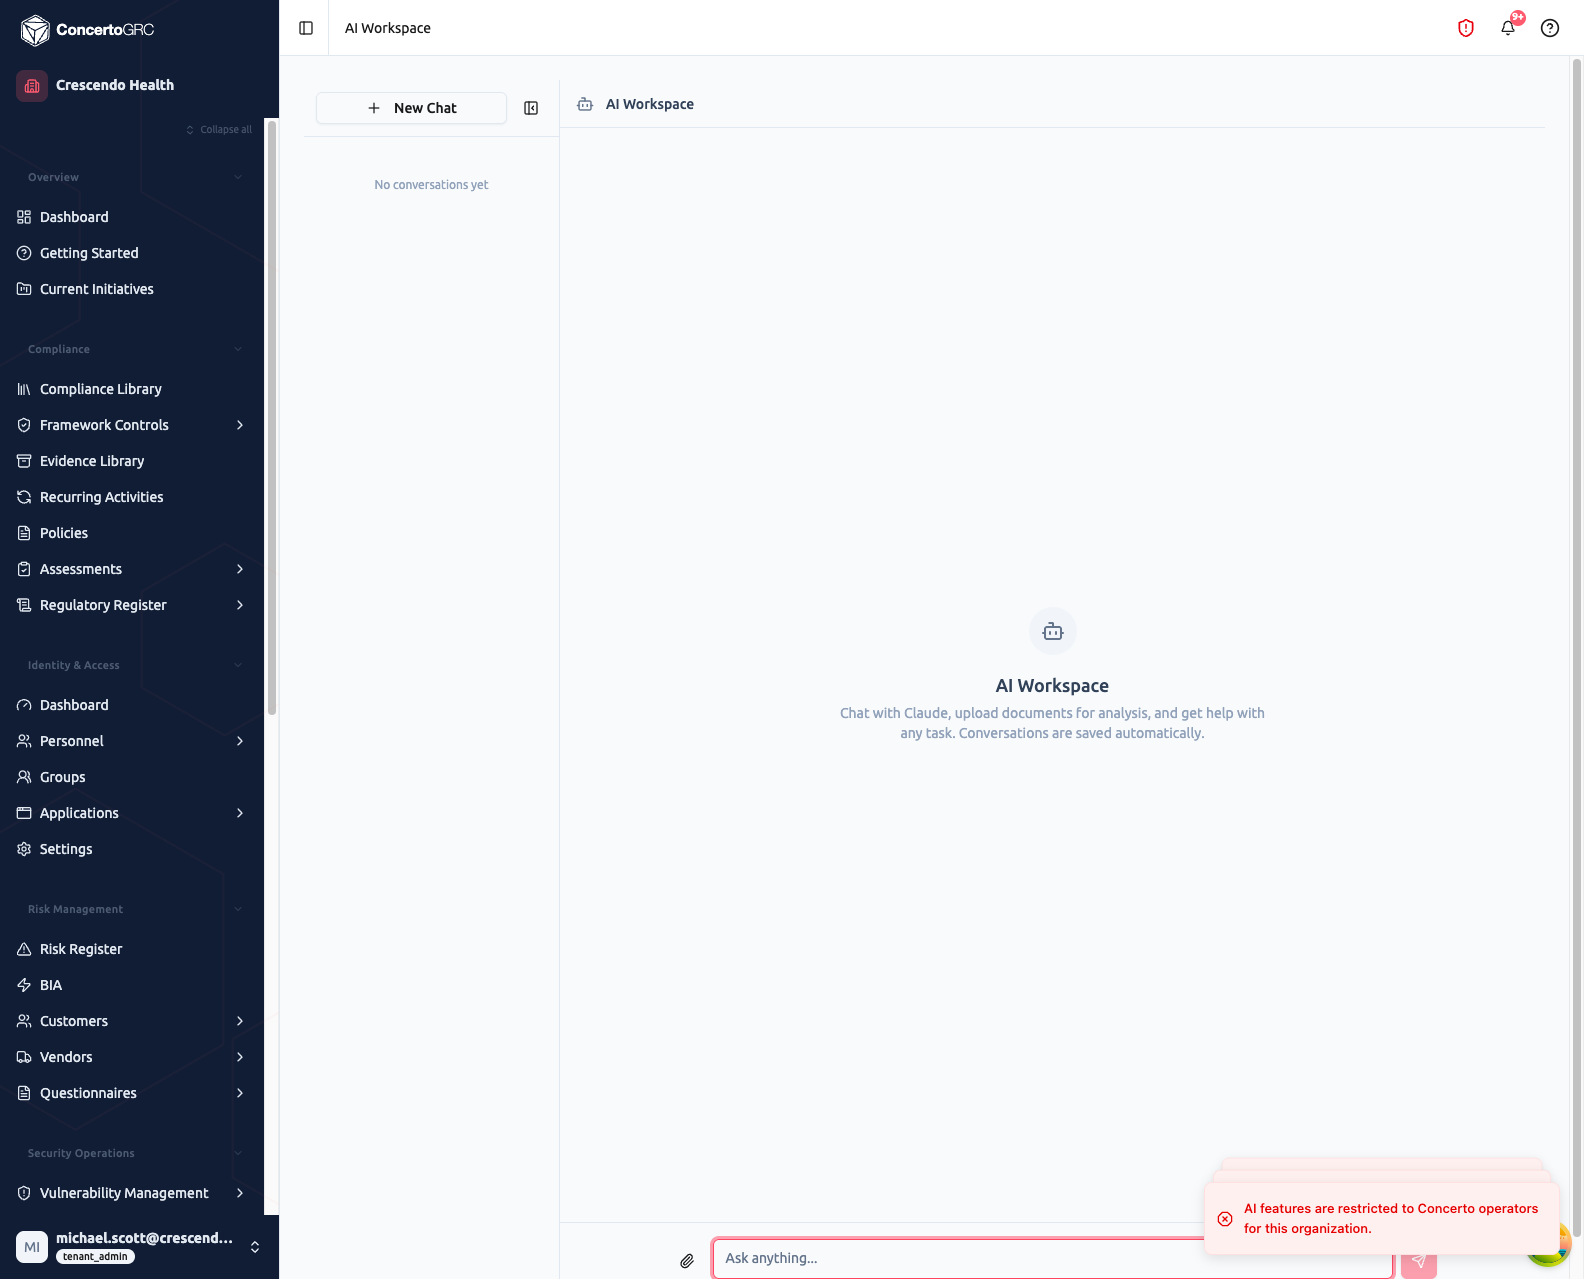Expand Regulatory Register submenu
The height and width of the screenshot is (1279, 1584).
tap(240, 605)
